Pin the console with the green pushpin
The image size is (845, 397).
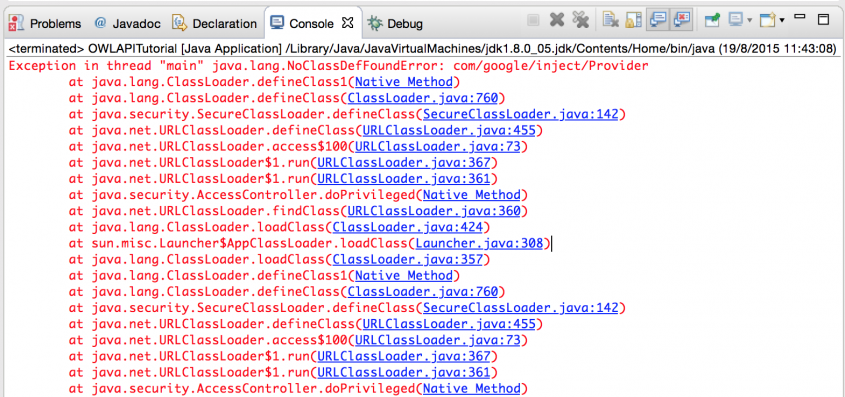point(712,21)
